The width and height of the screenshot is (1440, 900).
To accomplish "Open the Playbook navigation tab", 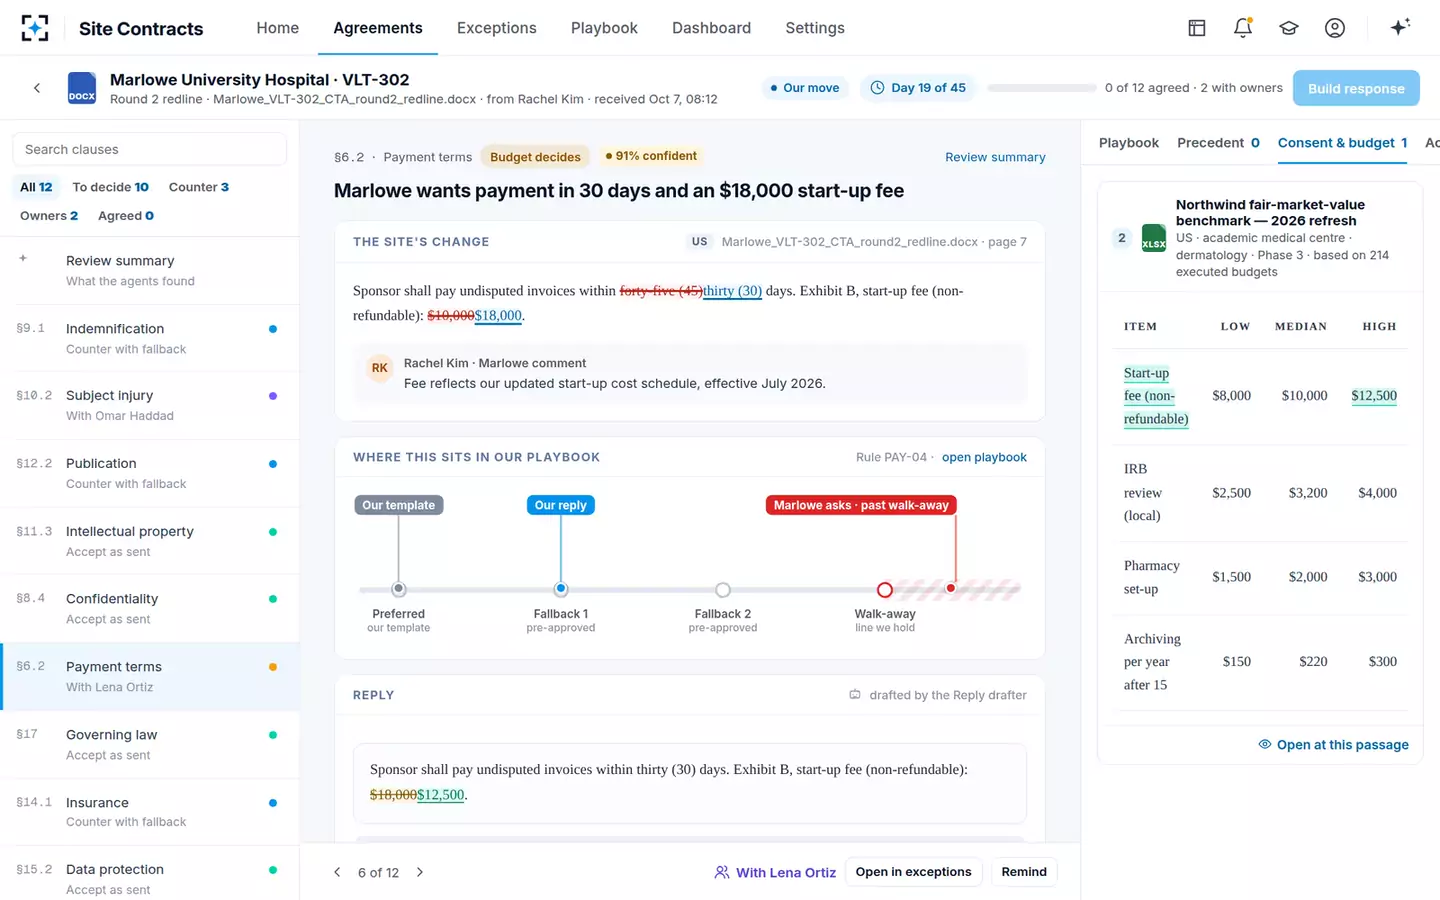I will click(604, 28).
